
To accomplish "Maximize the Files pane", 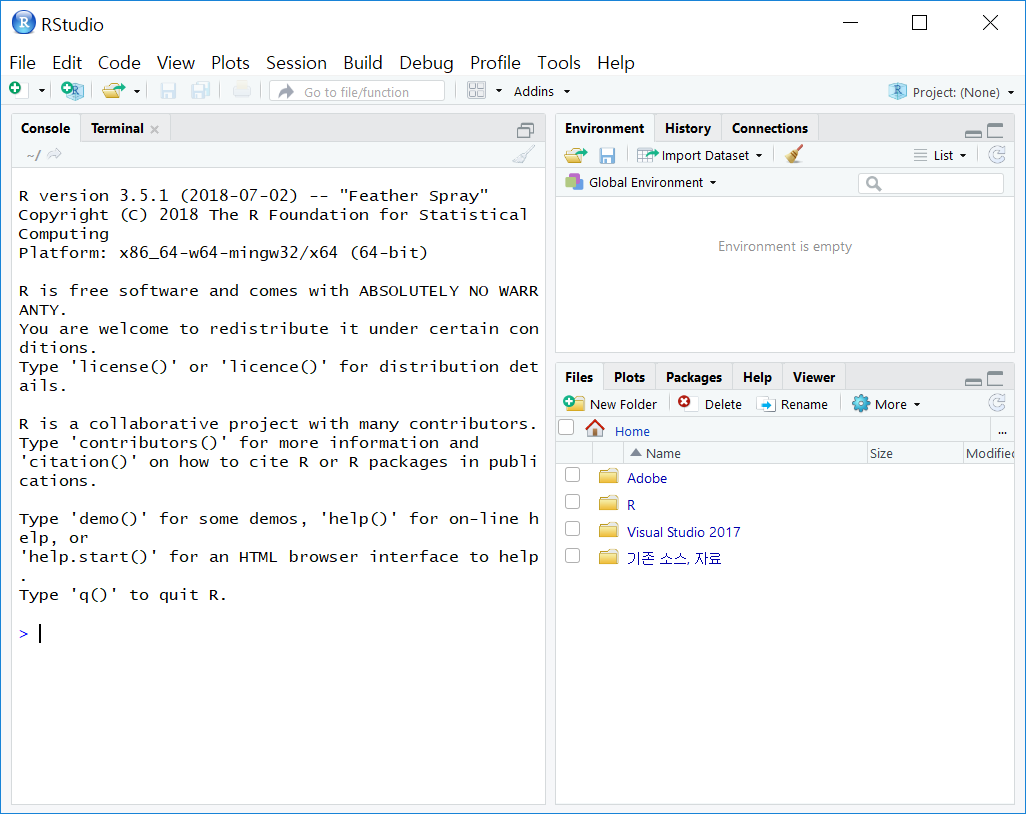I will pos(995,379).
